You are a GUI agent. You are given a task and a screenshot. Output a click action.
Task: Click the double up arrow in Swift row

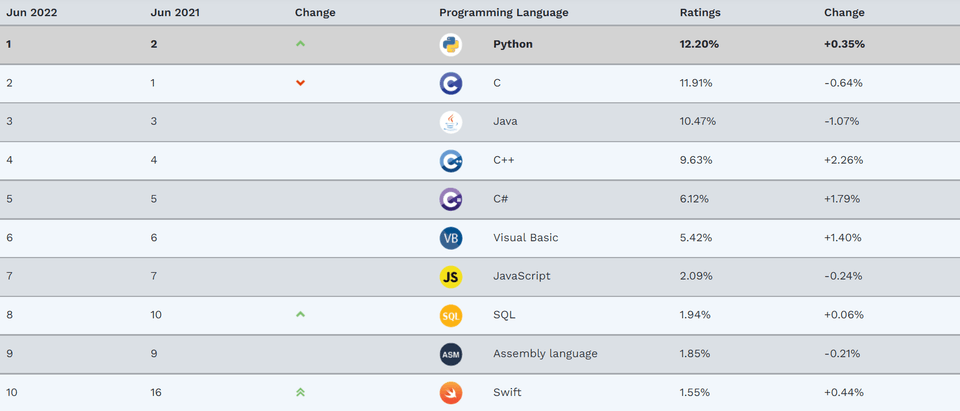tap(300, 393)
